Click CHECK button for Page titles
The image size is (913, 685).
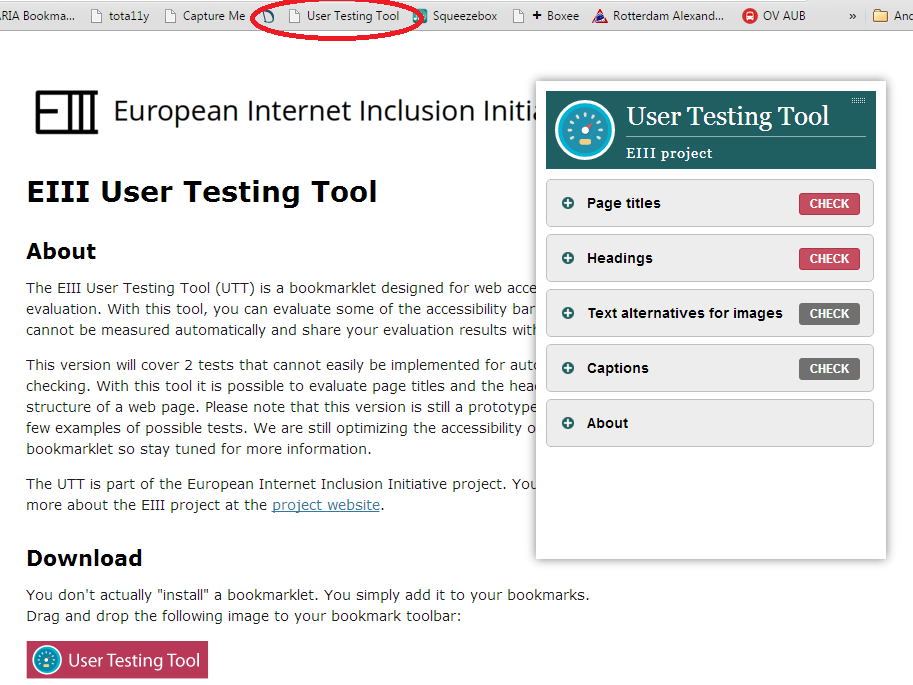pyautogui.click(x=829, y=204)
